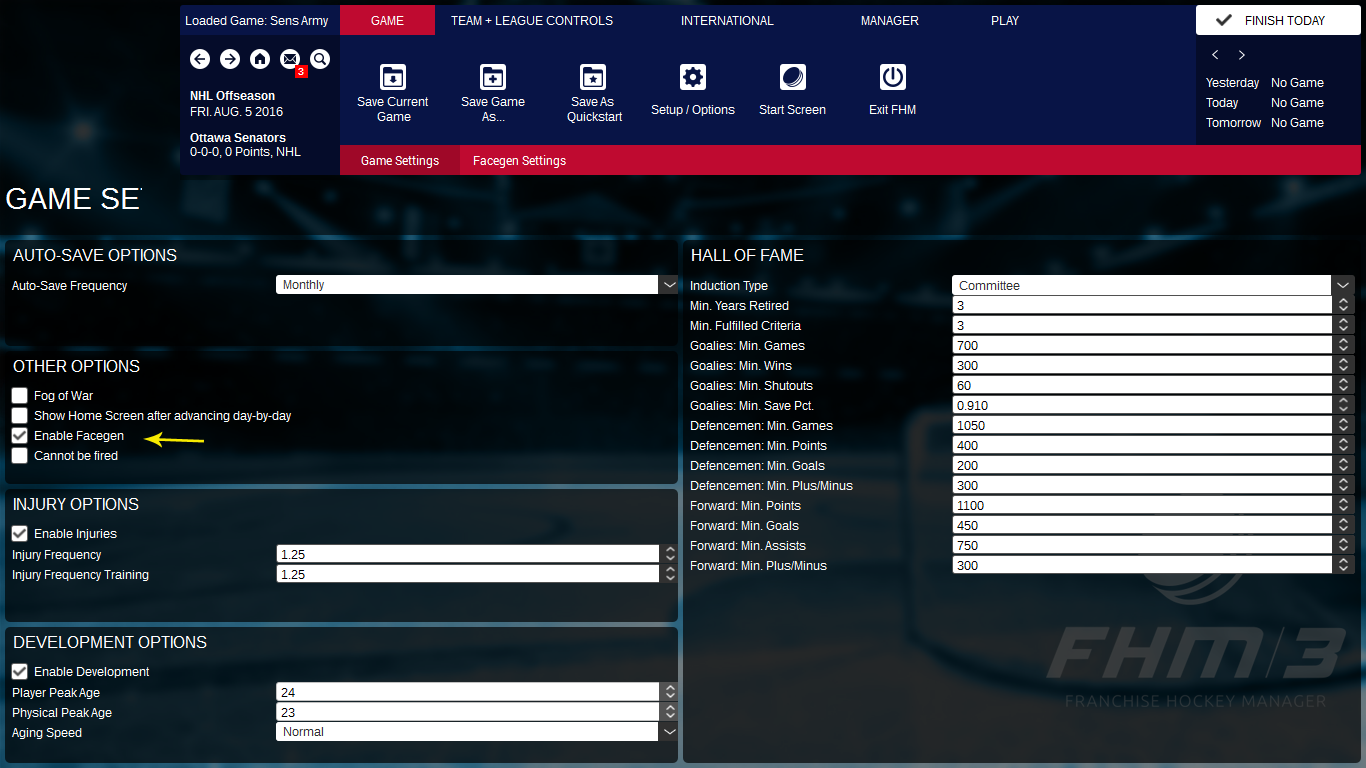The width and height of the screenshot is (1366, 768).
Task: Go to the previous day in schedule
Action: pyautogui.click(x=1215, y=55)
